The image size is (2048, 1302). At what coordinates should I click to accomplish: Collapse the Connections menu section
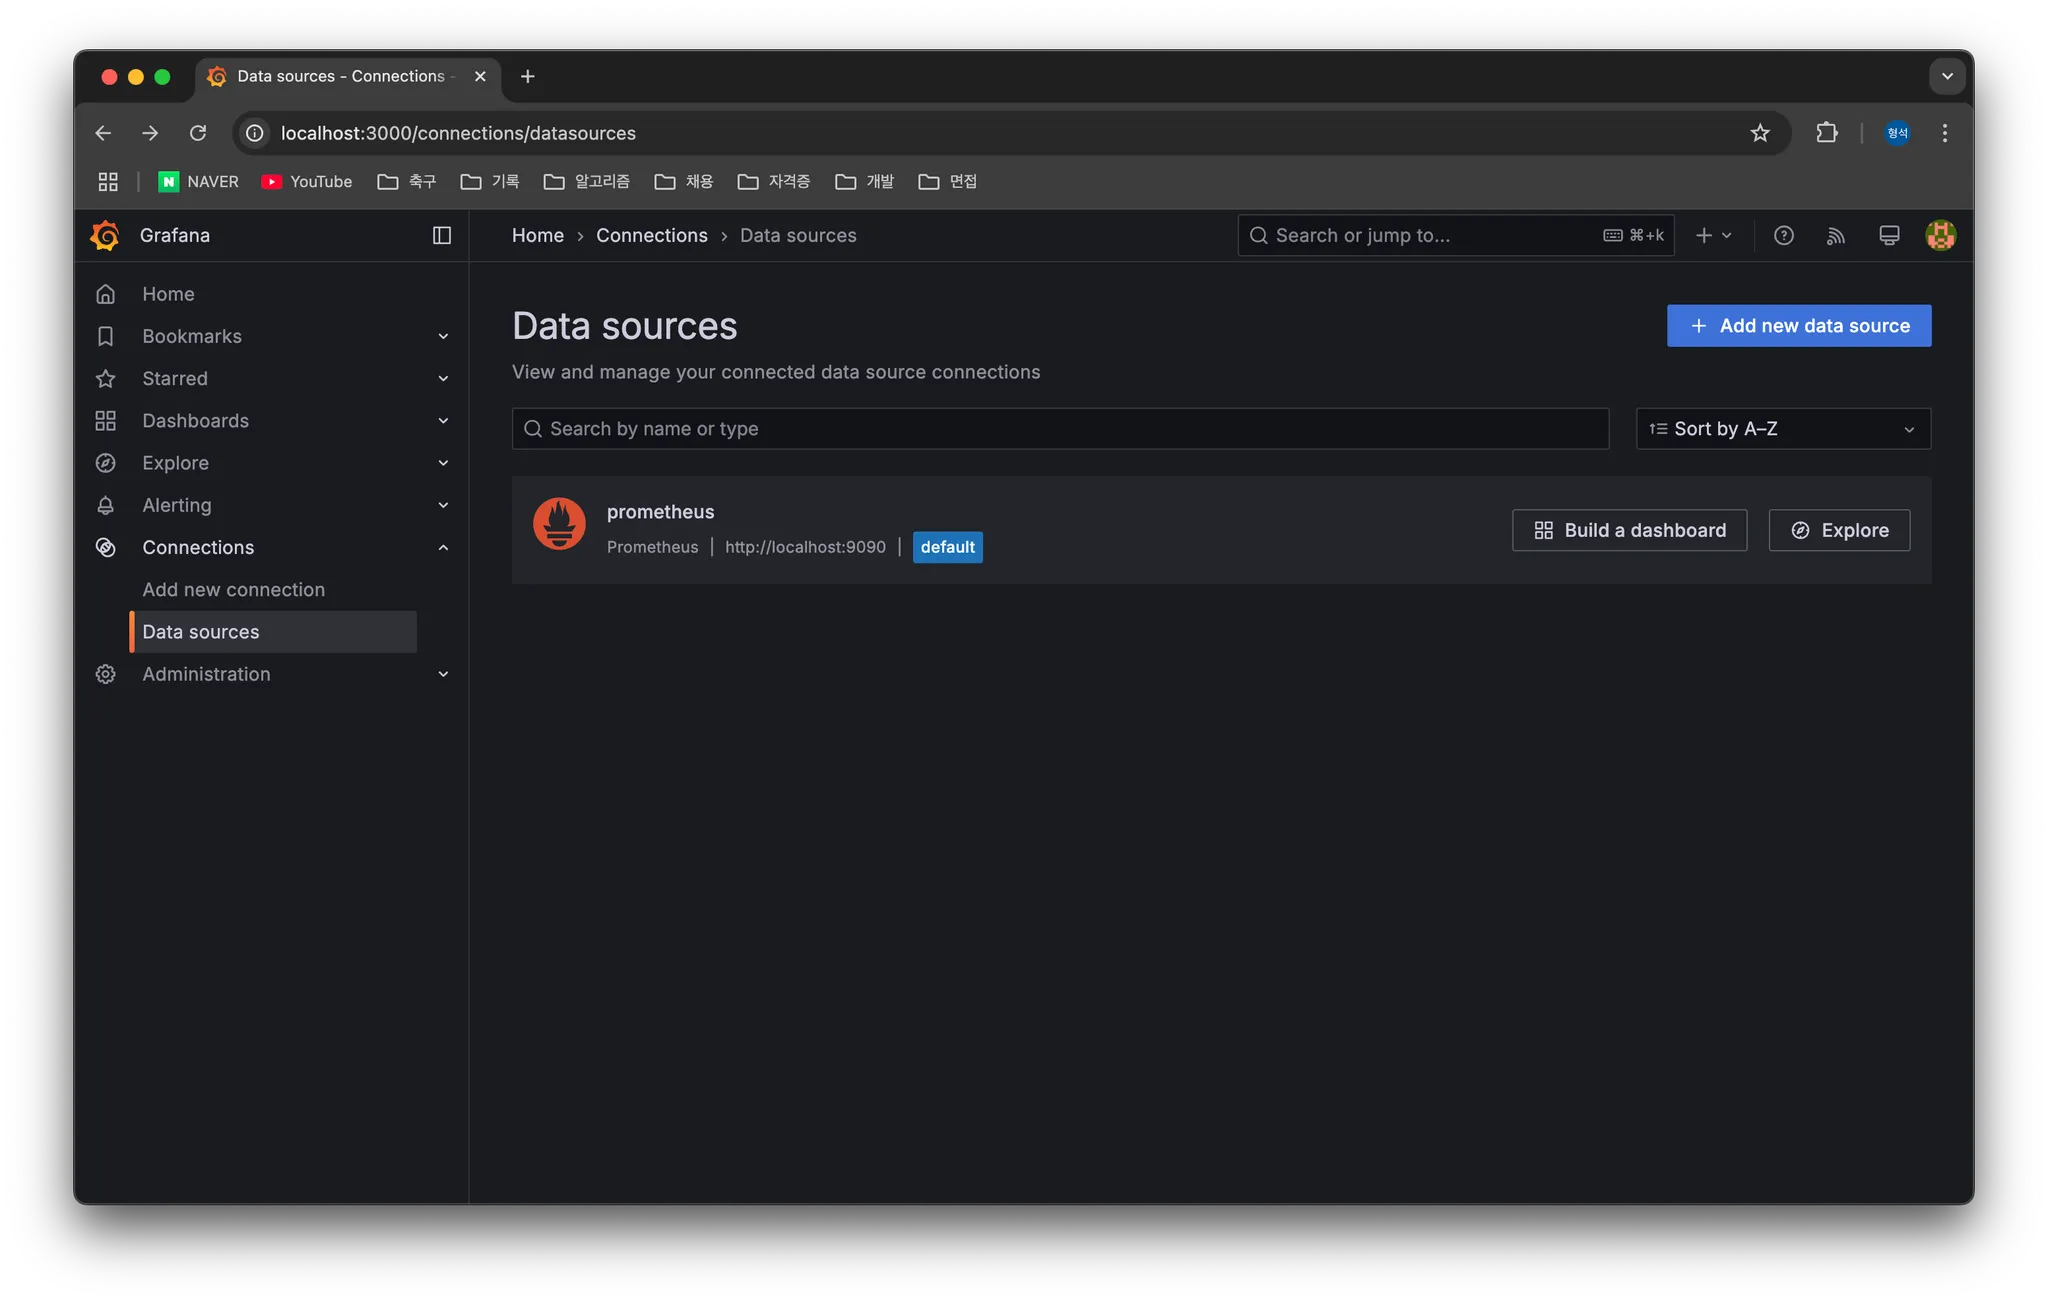tap(443, 547)
